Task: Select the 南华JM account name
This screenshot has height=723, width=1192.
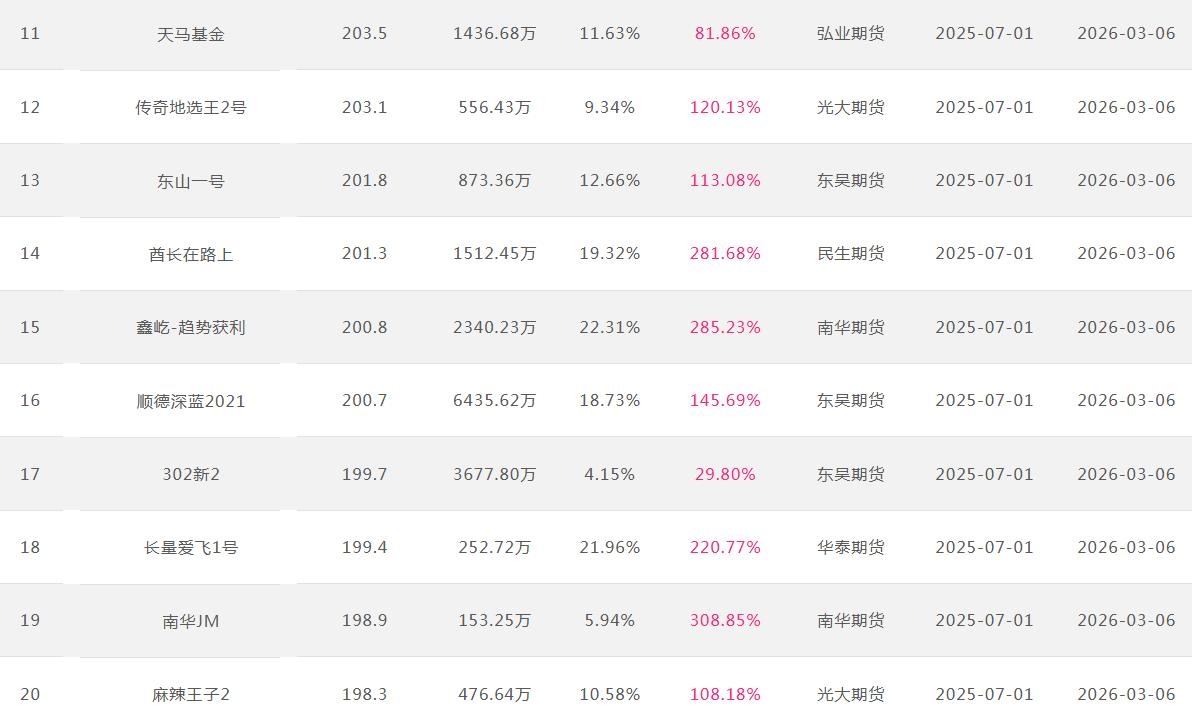Action: click(x=190, y=621)
